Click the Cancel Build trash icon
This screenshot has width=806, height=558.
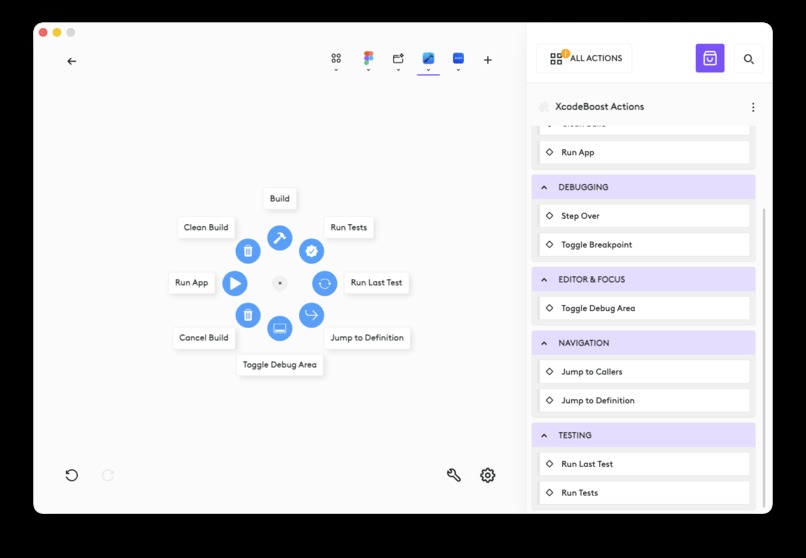[248, 315]
